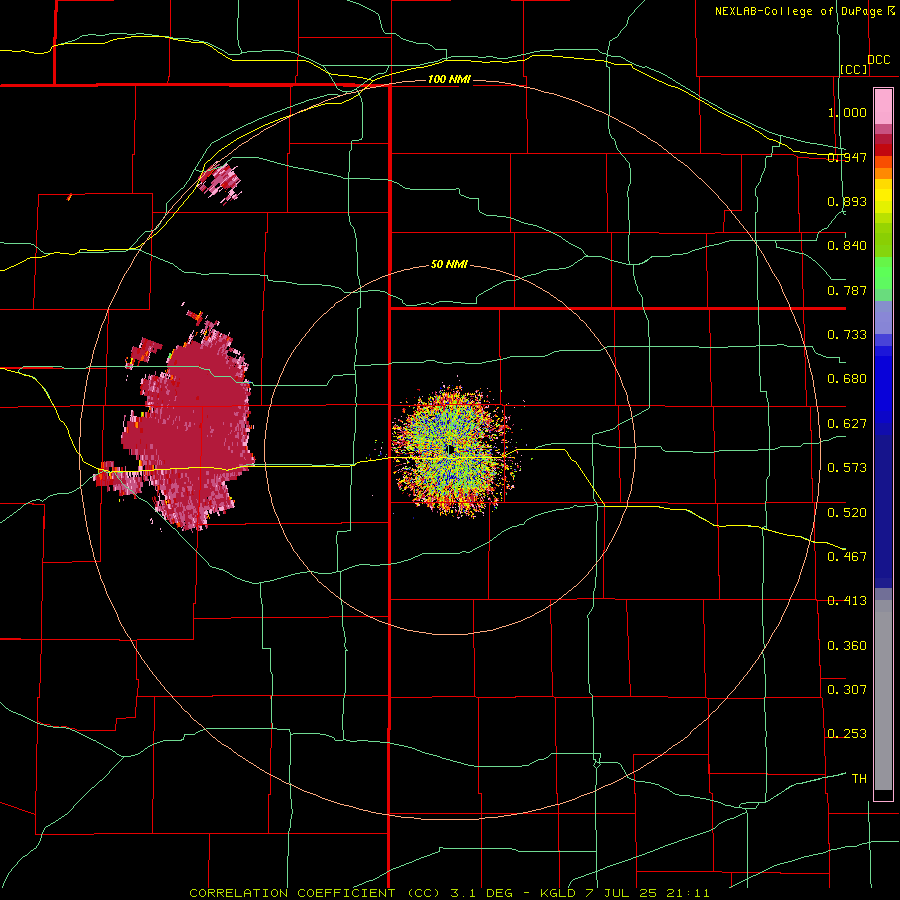The image size is (900, 900).
Task: Click the 21:11 timestamp text
Action: (688, 893)
